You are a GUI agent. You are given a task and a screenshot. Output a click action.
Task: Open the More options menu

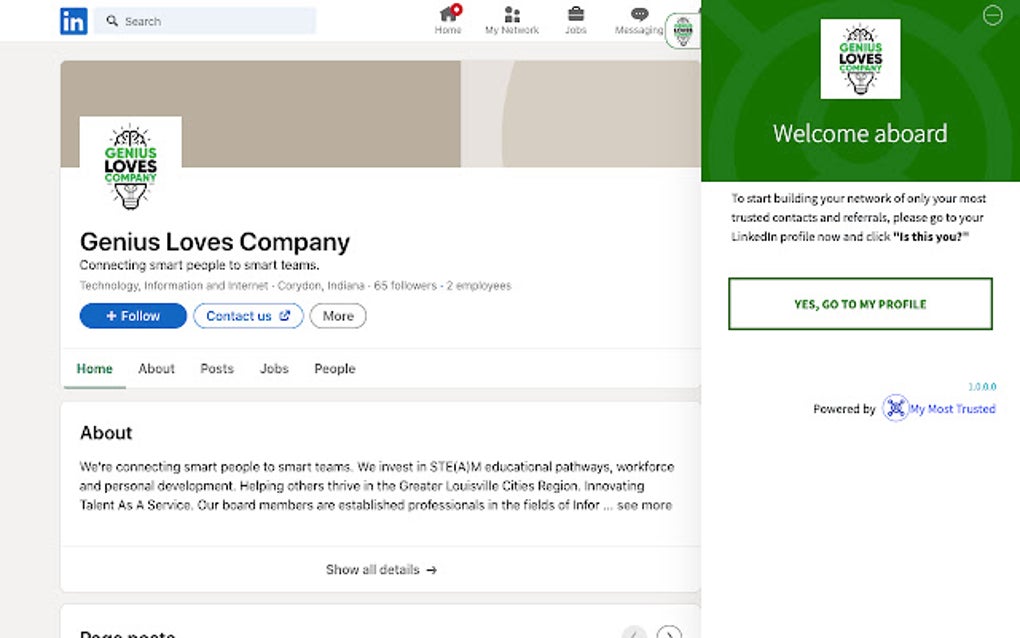click(337, 315)
